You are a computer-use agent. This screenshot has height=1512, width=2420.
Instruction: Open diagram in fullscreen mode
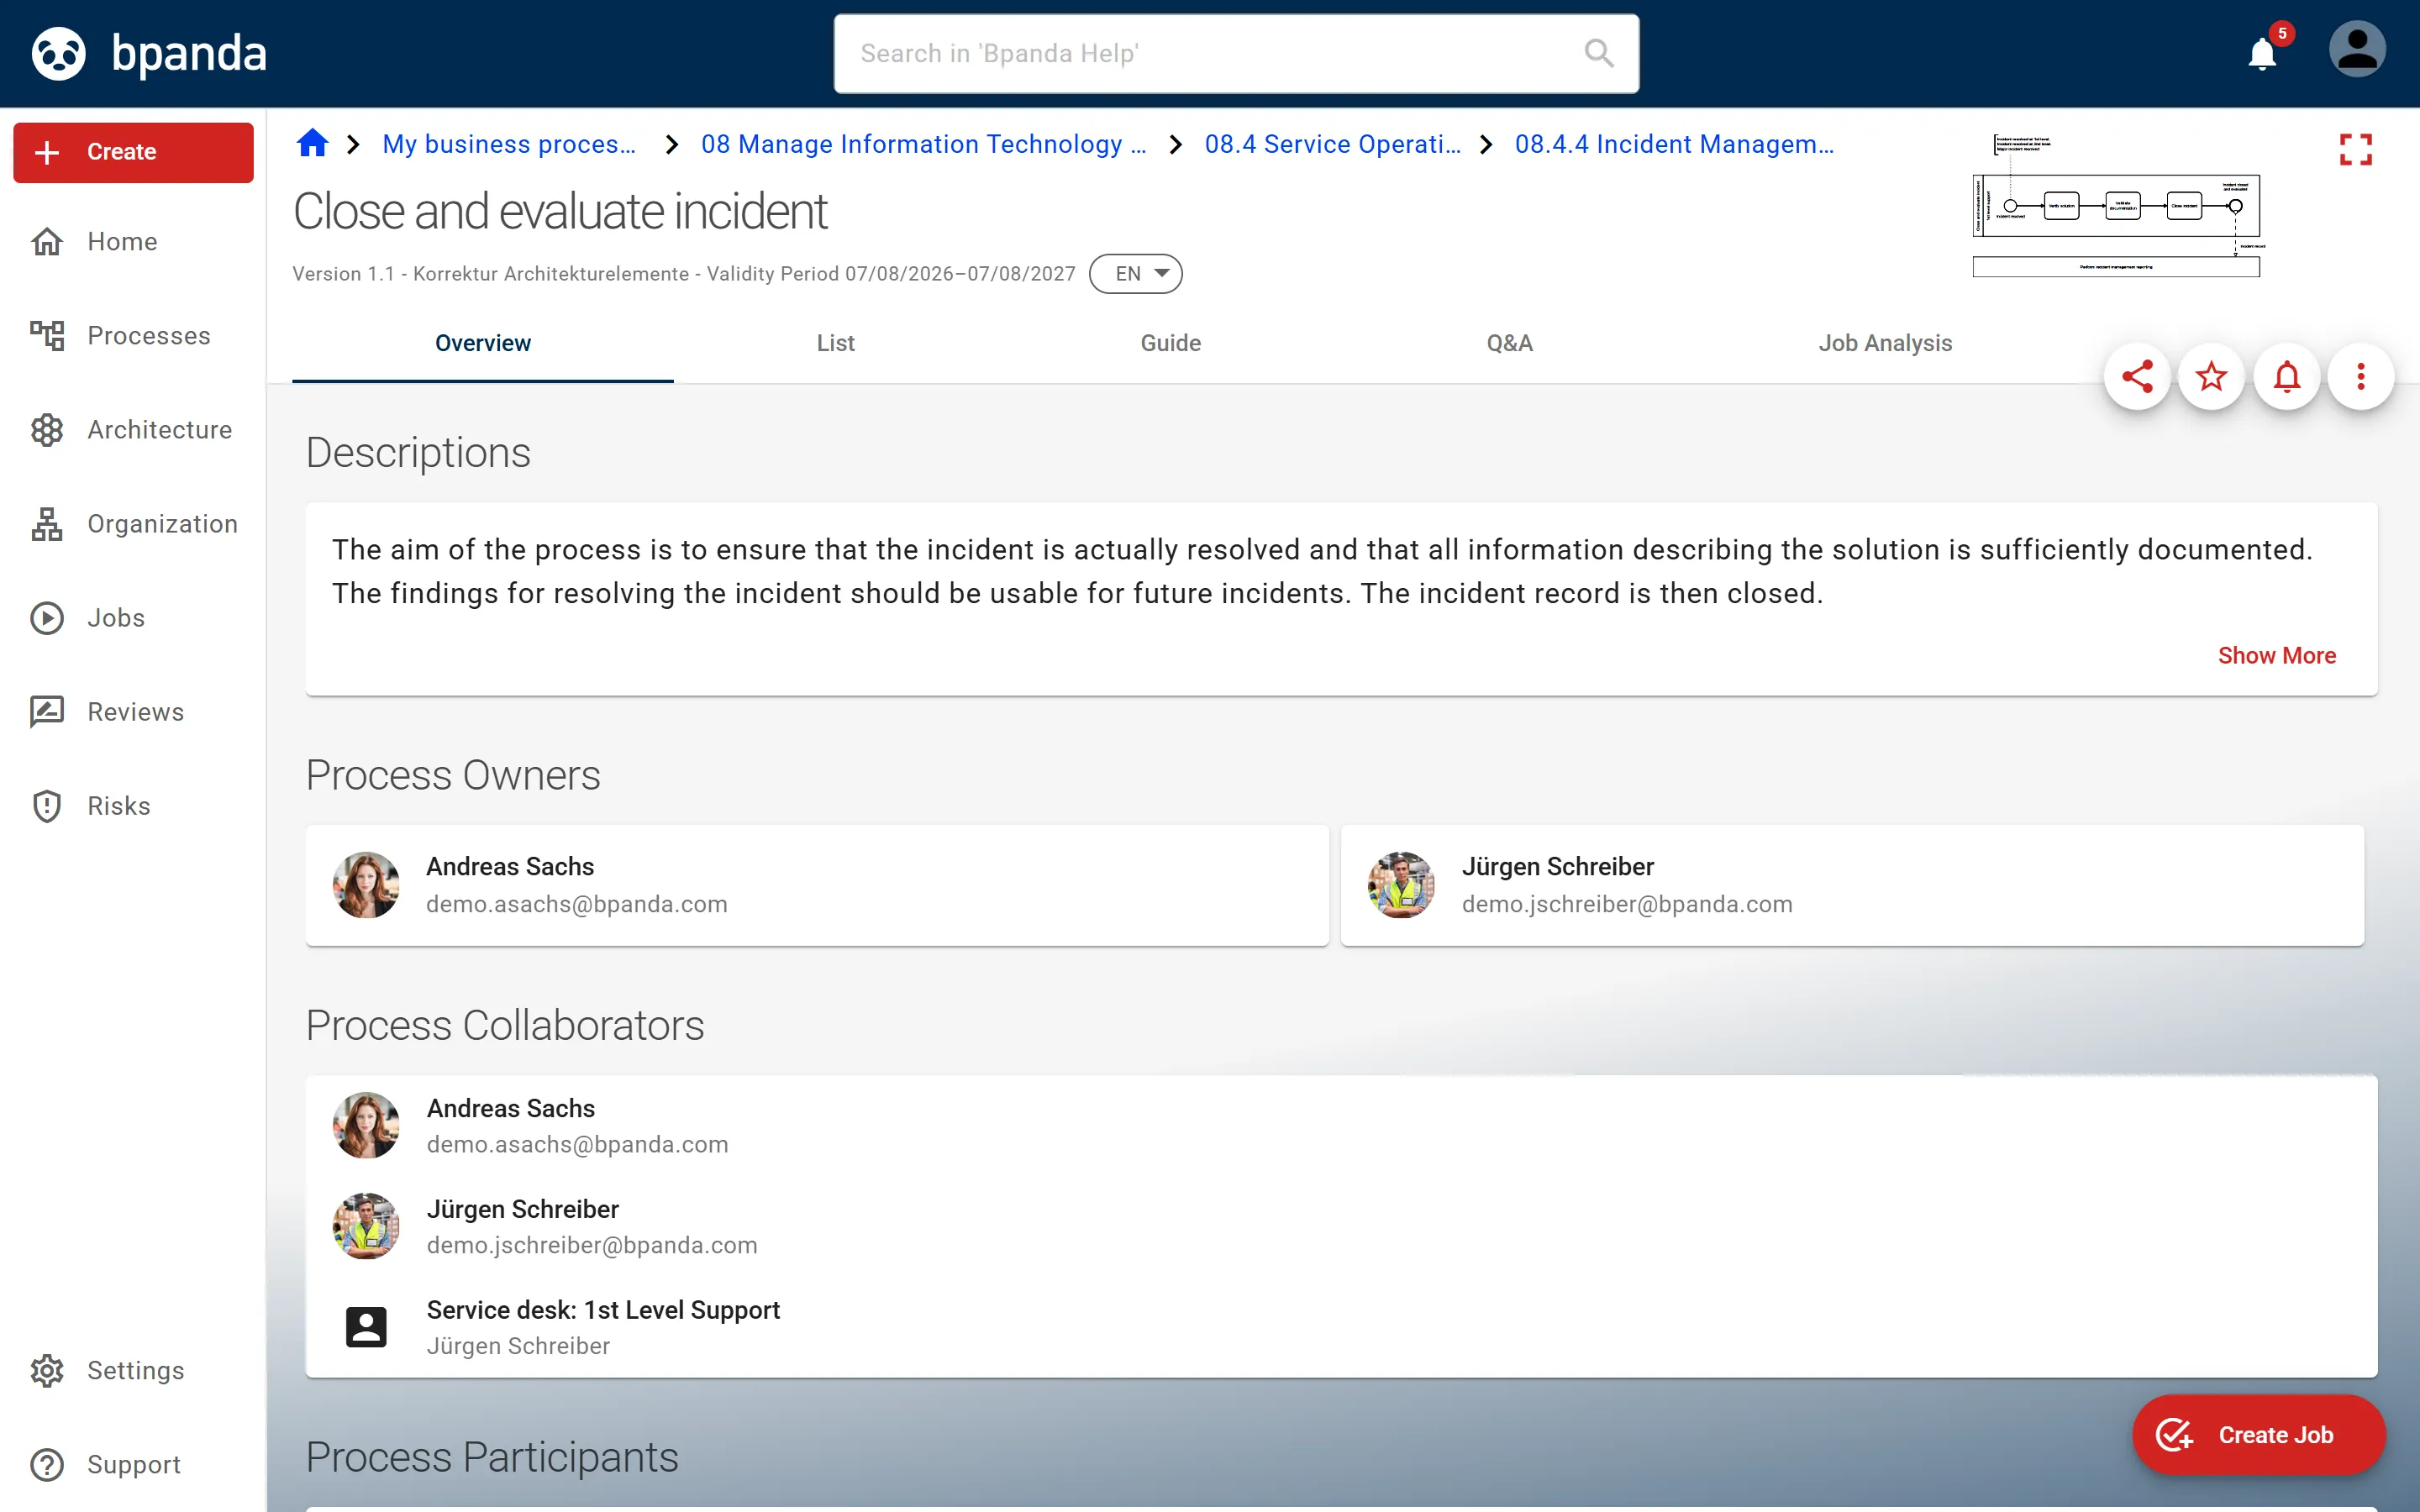pos(2356,150)
